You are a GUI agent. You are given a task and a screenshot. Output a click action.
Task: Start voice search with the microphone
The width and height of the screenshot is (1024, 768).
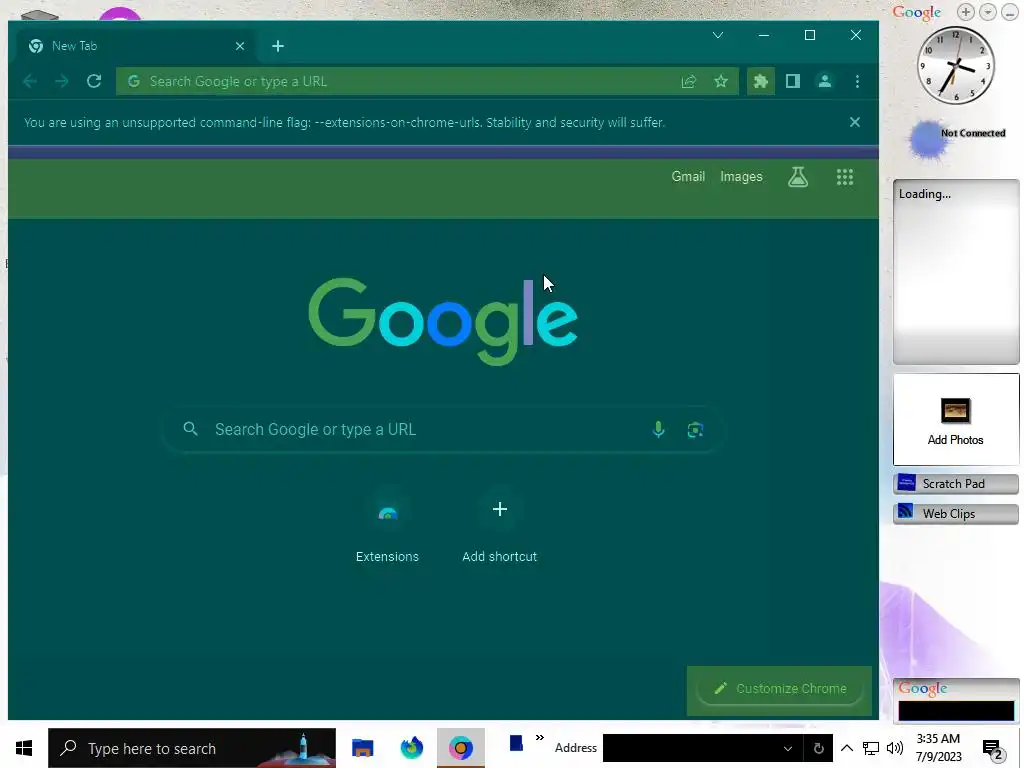click(x=658, y=429)
